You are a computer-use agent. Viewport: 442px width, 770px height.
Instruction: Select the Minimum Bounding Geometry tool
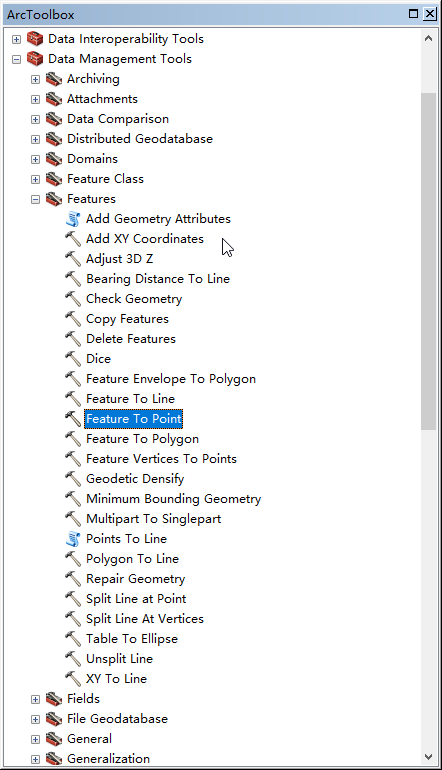(x=173, y=498)
